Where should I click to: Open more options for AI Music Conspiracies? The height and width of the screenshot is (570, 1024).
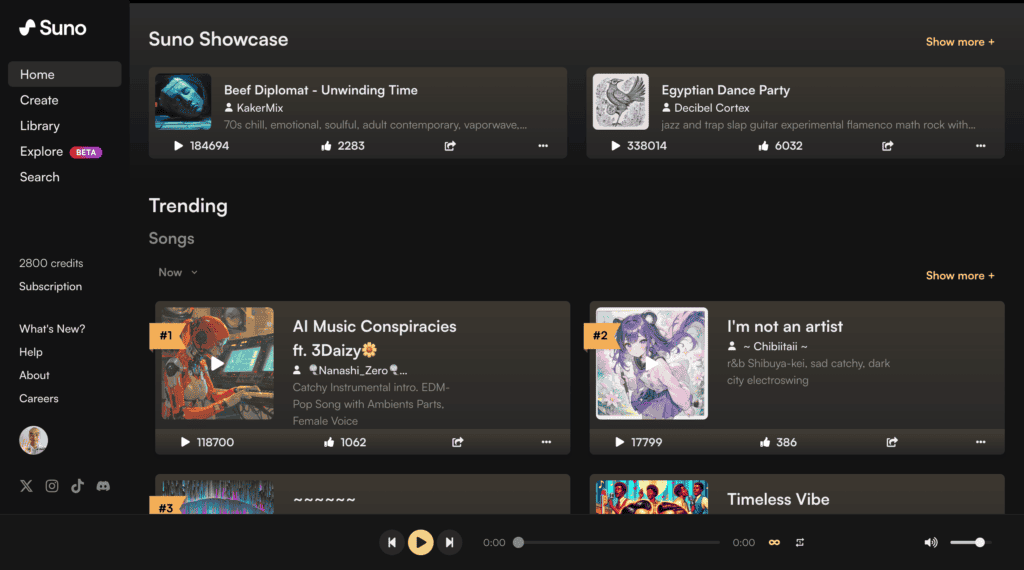click(546, 442)
